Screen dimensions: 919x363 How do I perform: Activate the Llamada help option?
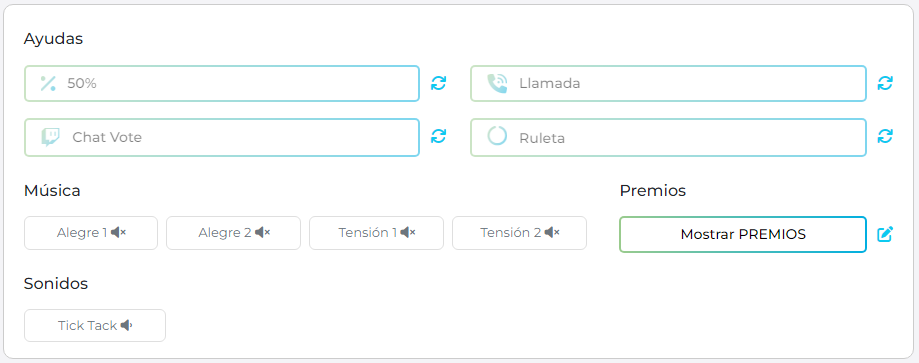[x=668, y=83]
